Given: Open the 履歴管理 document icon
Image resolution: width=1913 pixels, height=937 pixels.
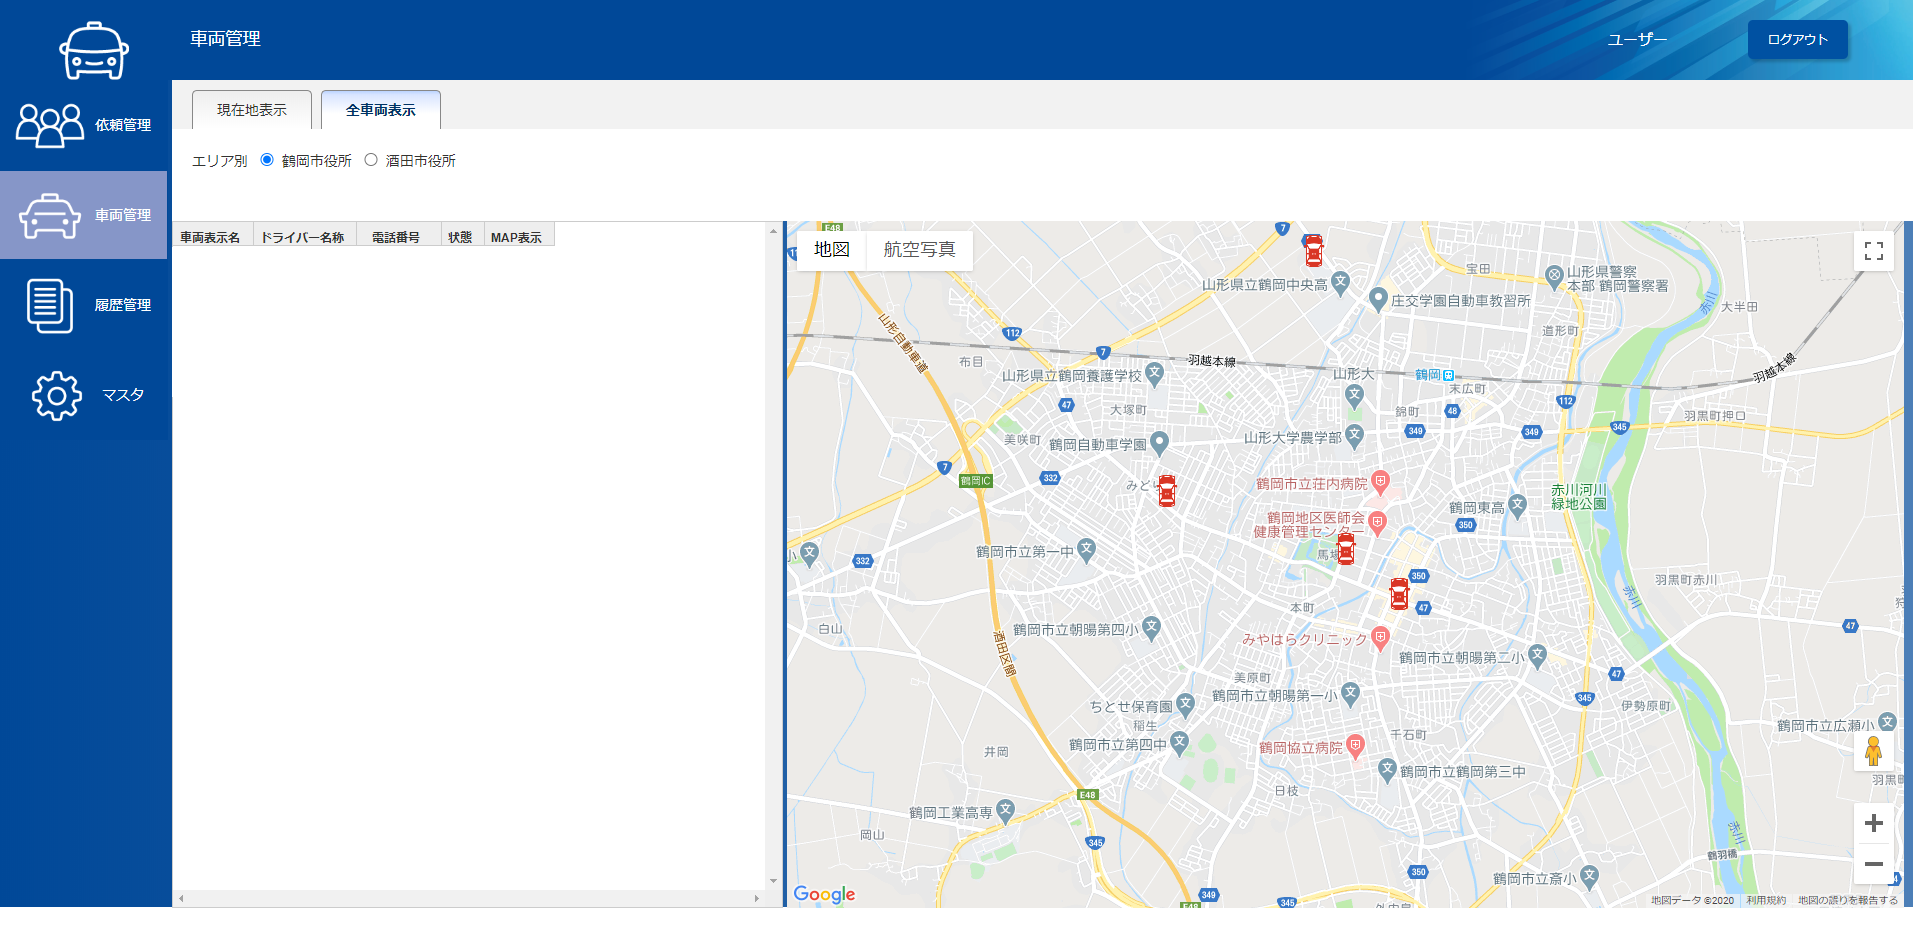Looking at the screenshot, I should click(50, 305).
